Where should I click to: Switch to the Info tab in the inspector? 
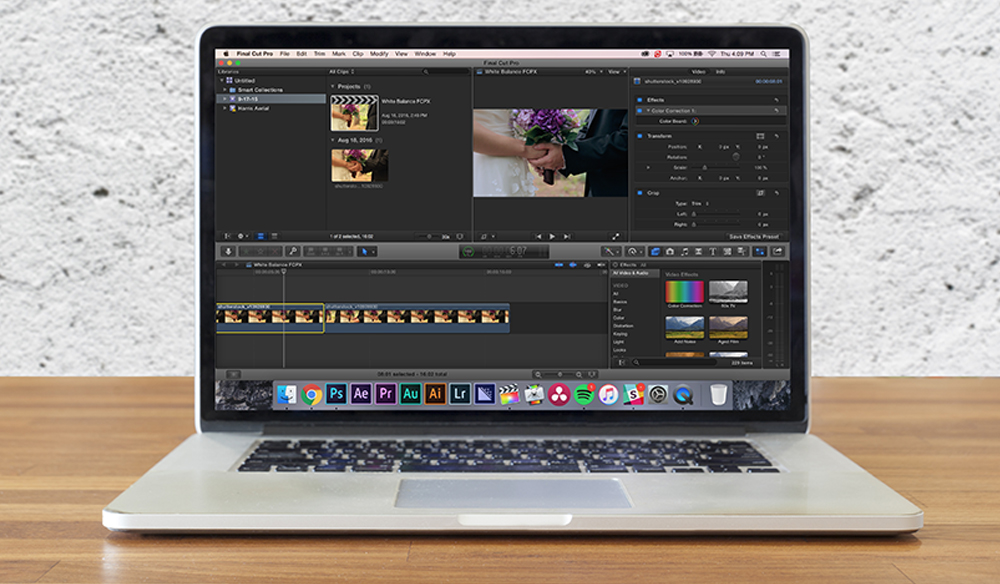click(722, 72)
